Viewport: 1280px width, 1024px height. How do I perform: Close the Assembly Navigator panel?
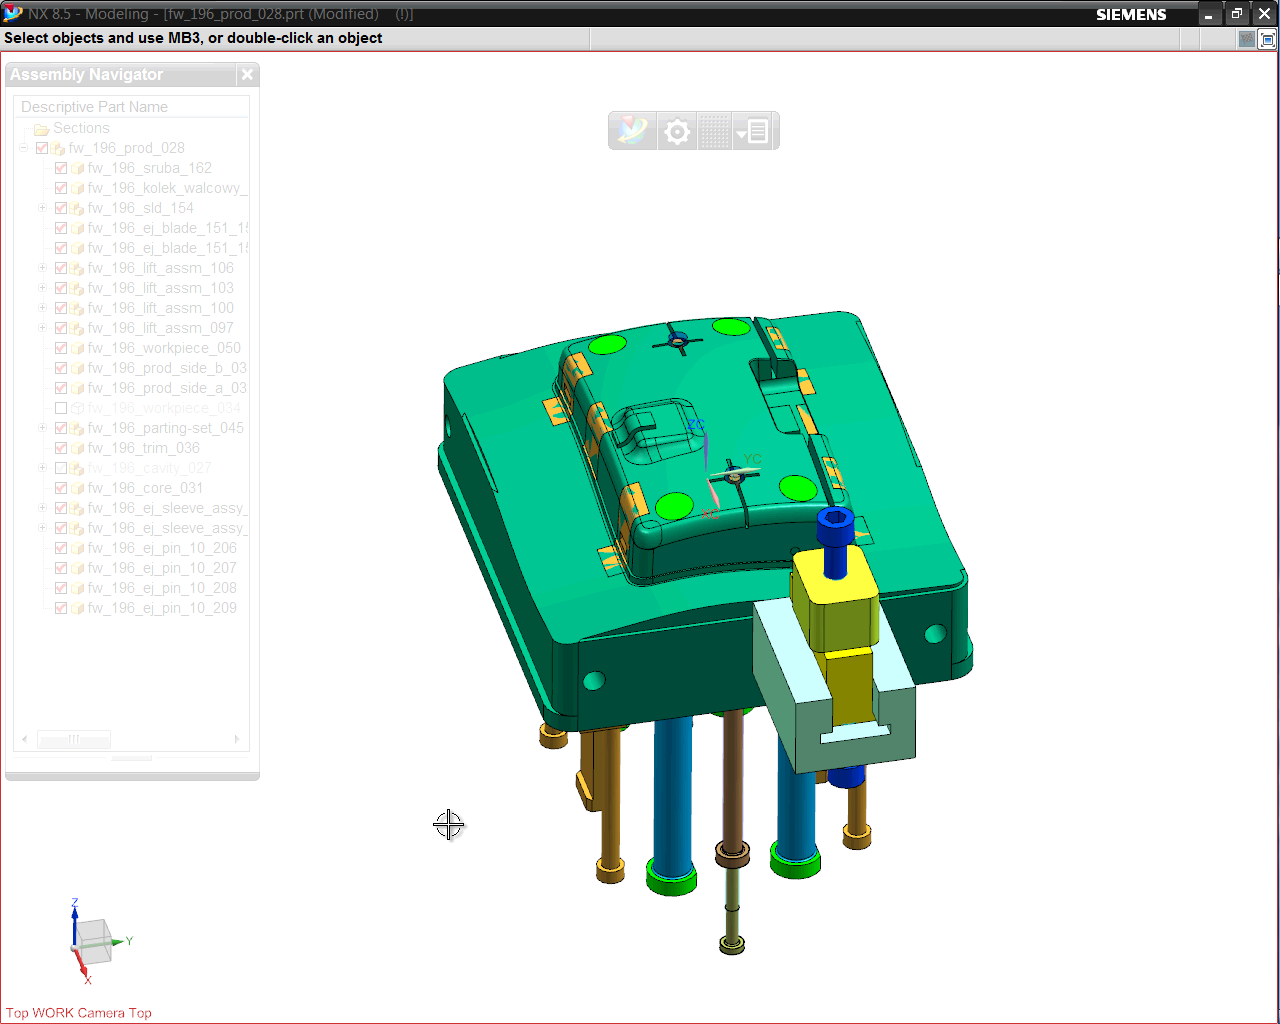point(247,75)
